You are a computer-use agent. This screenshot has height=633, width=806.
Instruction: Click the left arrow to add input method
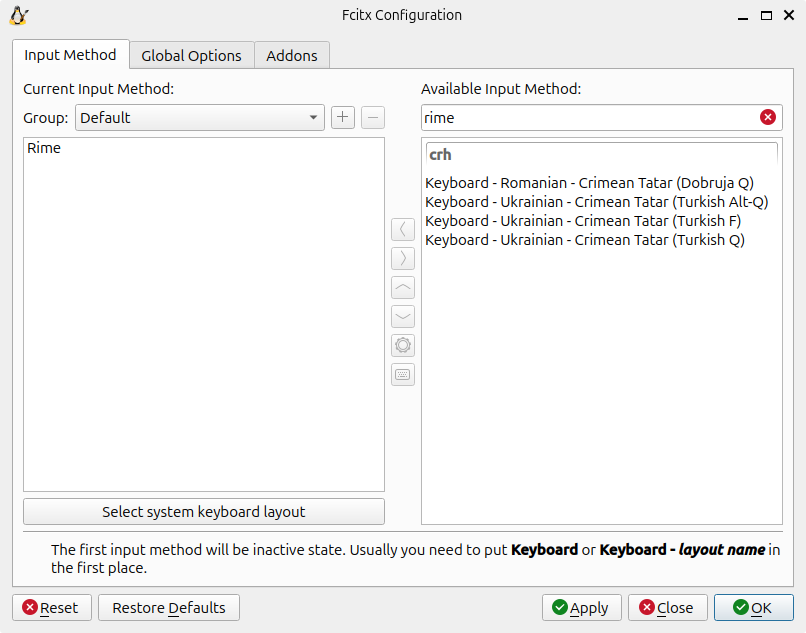click(403, 229)
